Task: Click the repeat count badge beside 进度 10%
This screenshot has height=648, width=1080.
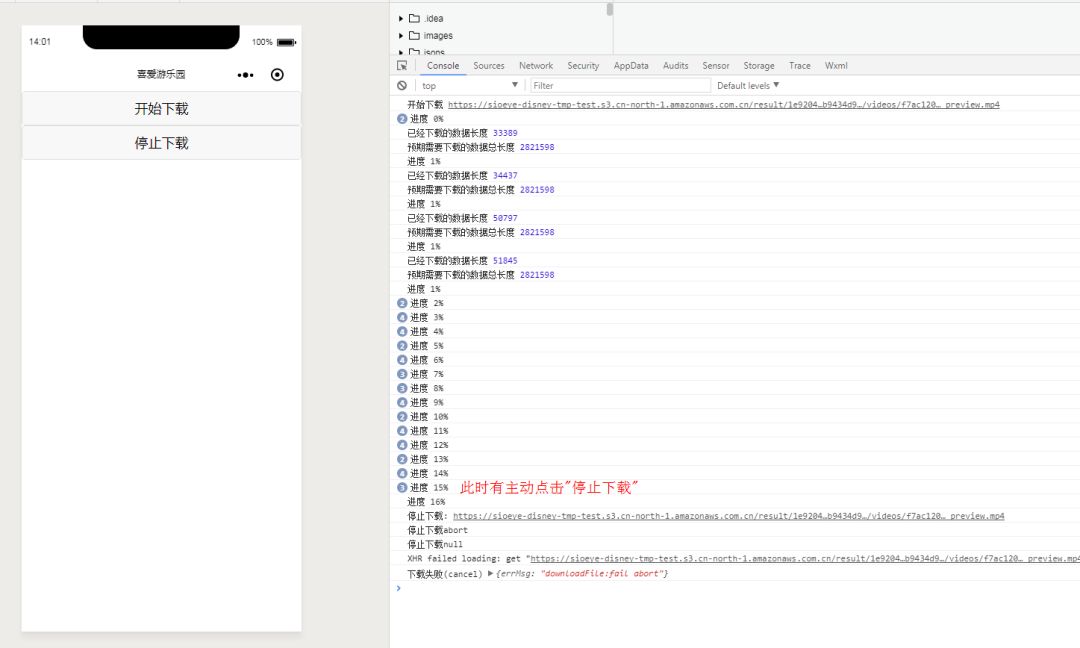Action: tap(402, 417)
